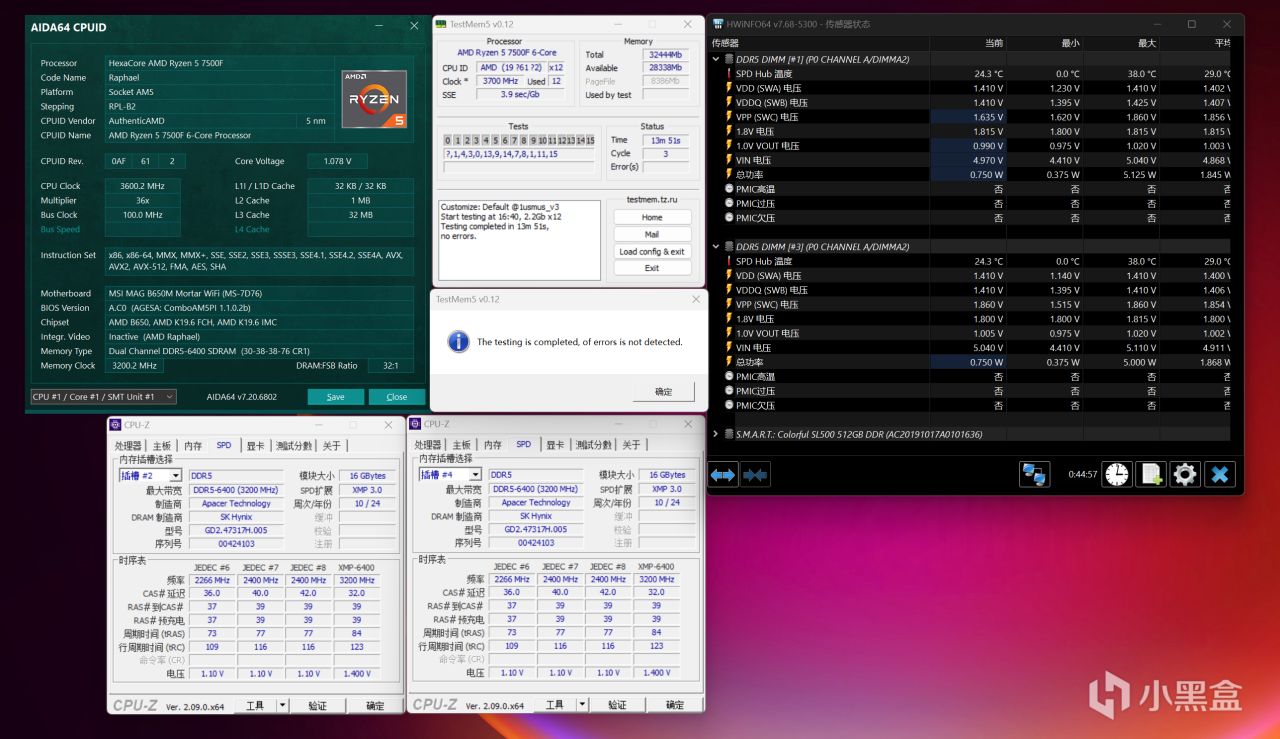Click the HWiNFO expand columns arrows icon
This screenshot has height=739, width=1280.
coord(724,474)
